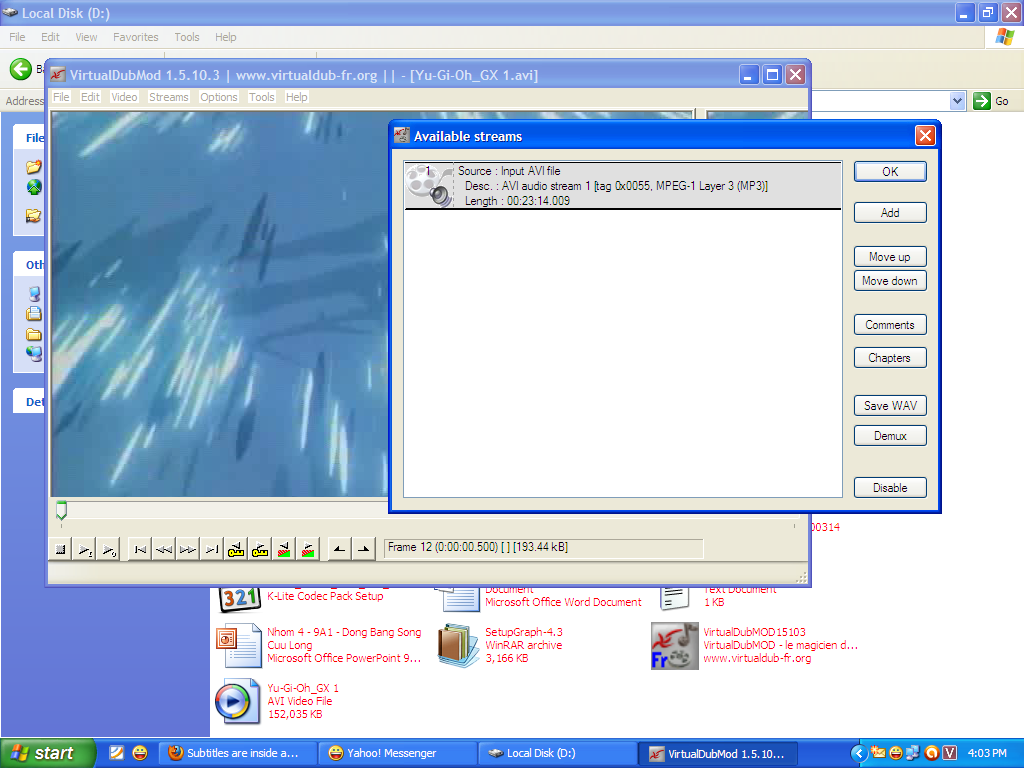Jump to the start of the video

(x=140, y=549)
